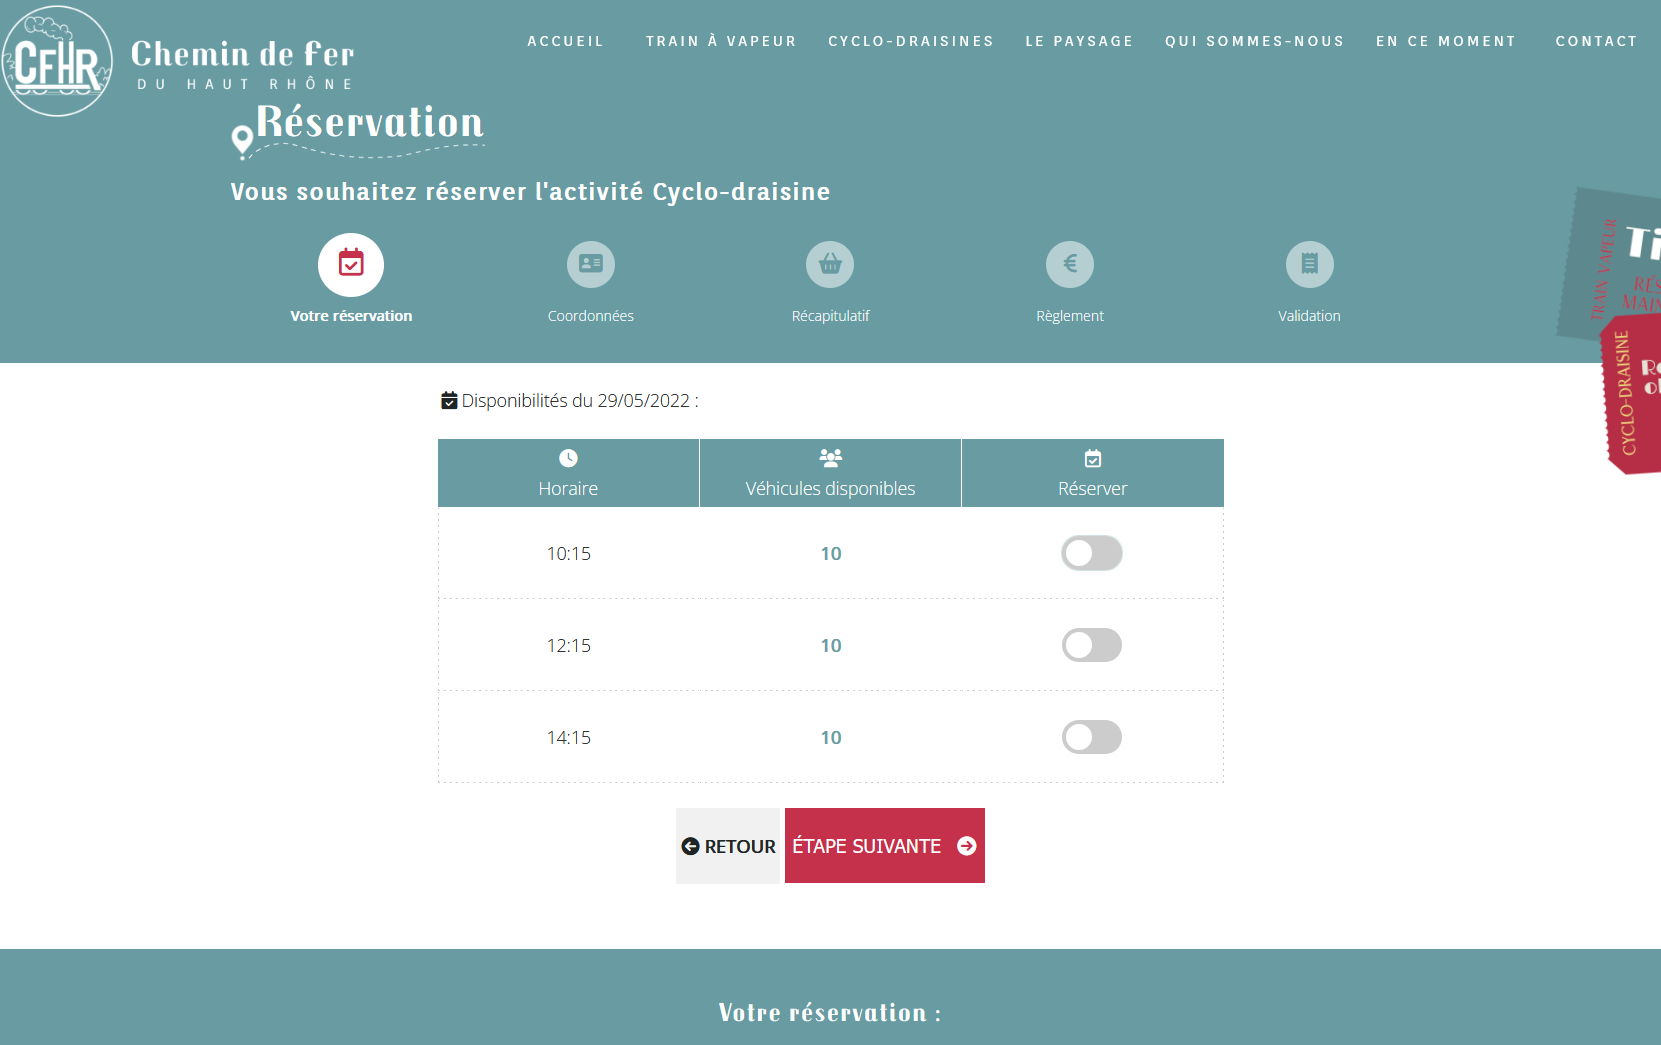Click the Coordonnées ID card step icon
The image size is (1661, 1045).
tap(591, 264)
